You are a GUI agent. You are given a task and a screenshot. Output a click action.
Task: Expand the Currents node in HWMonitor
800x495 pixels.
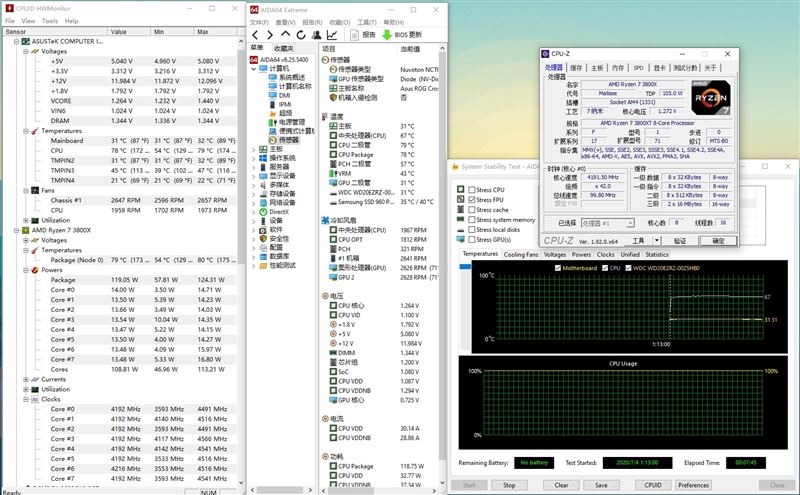point(26,379)
